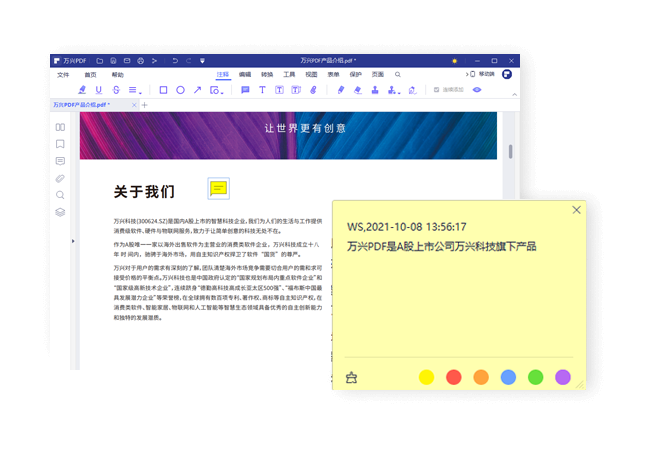Open the 文件 menu
Viewport: 645px width, 450px height.
click(63, 74)
